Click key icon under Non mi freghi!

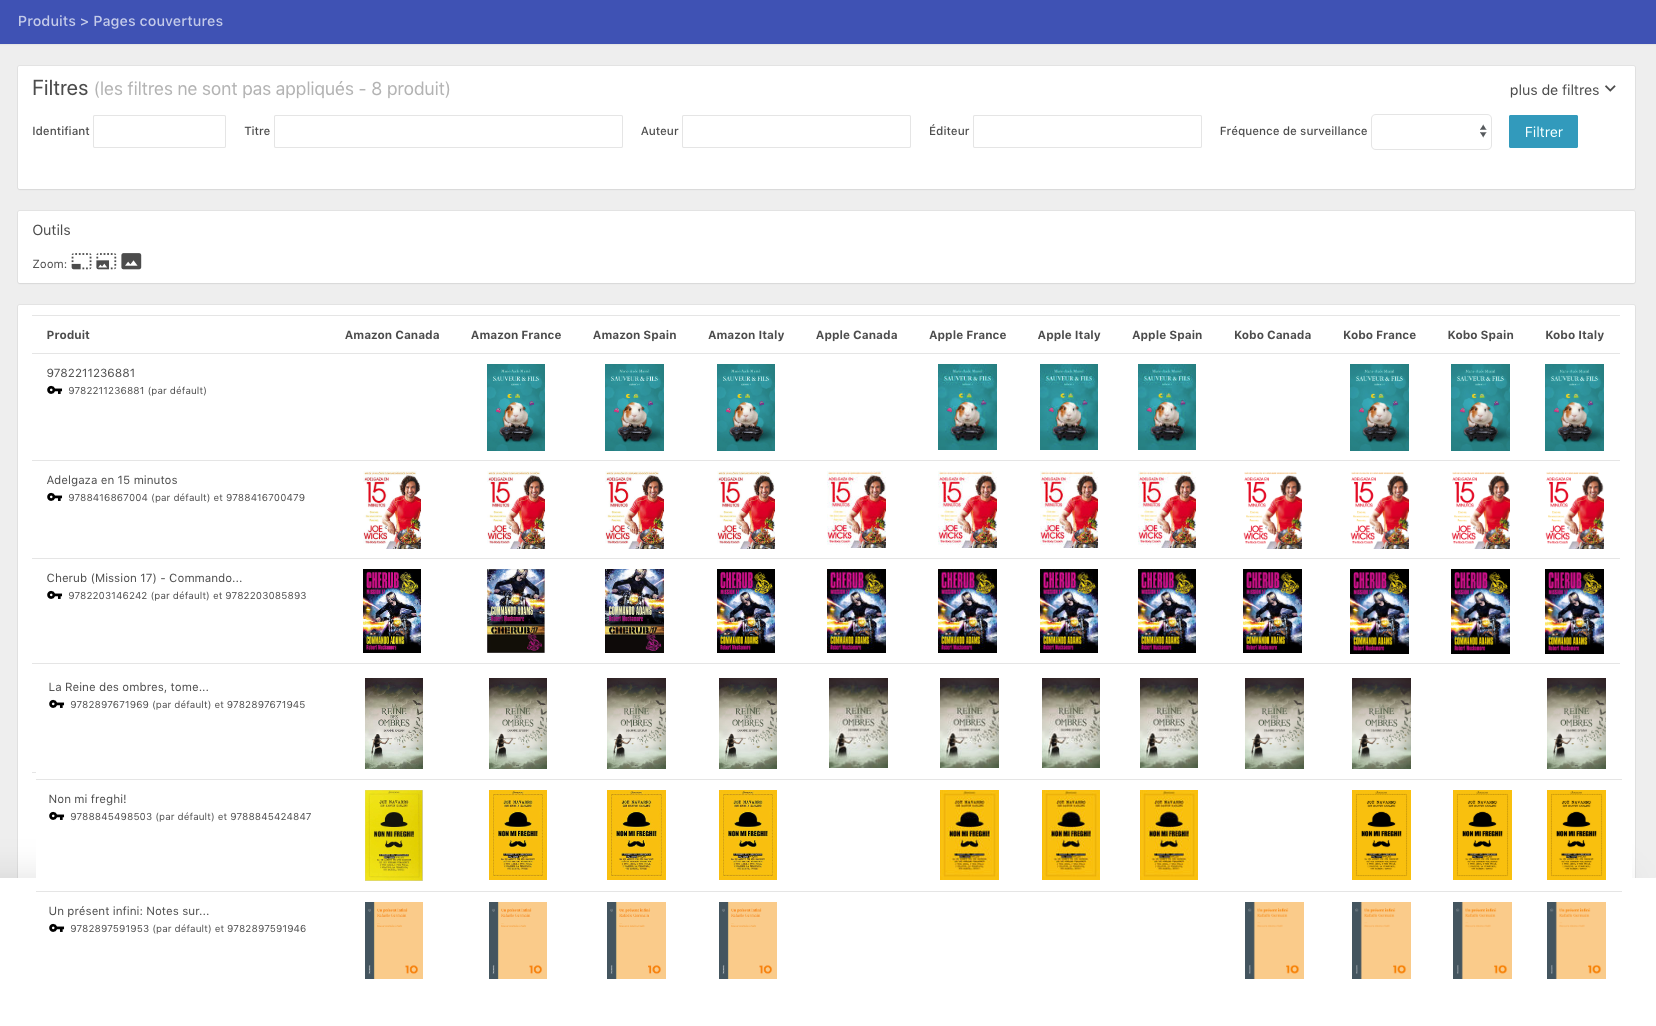(57, 817)
